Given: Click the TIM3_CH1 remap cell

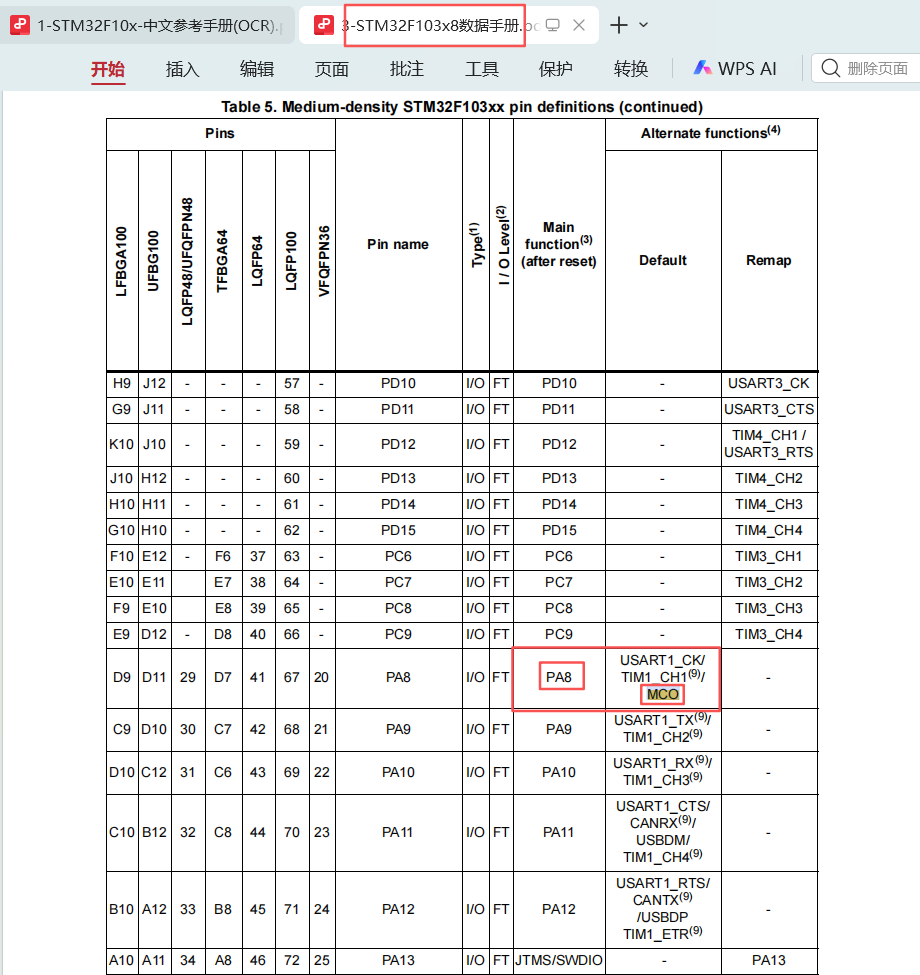Looking at the screenshot, I should coord(768,557).
